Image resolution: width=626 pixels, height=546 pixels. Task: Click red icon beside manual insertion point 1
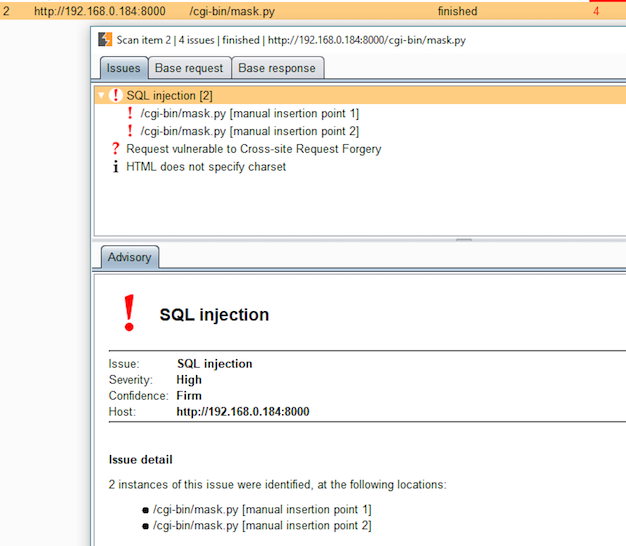(129, 113)
